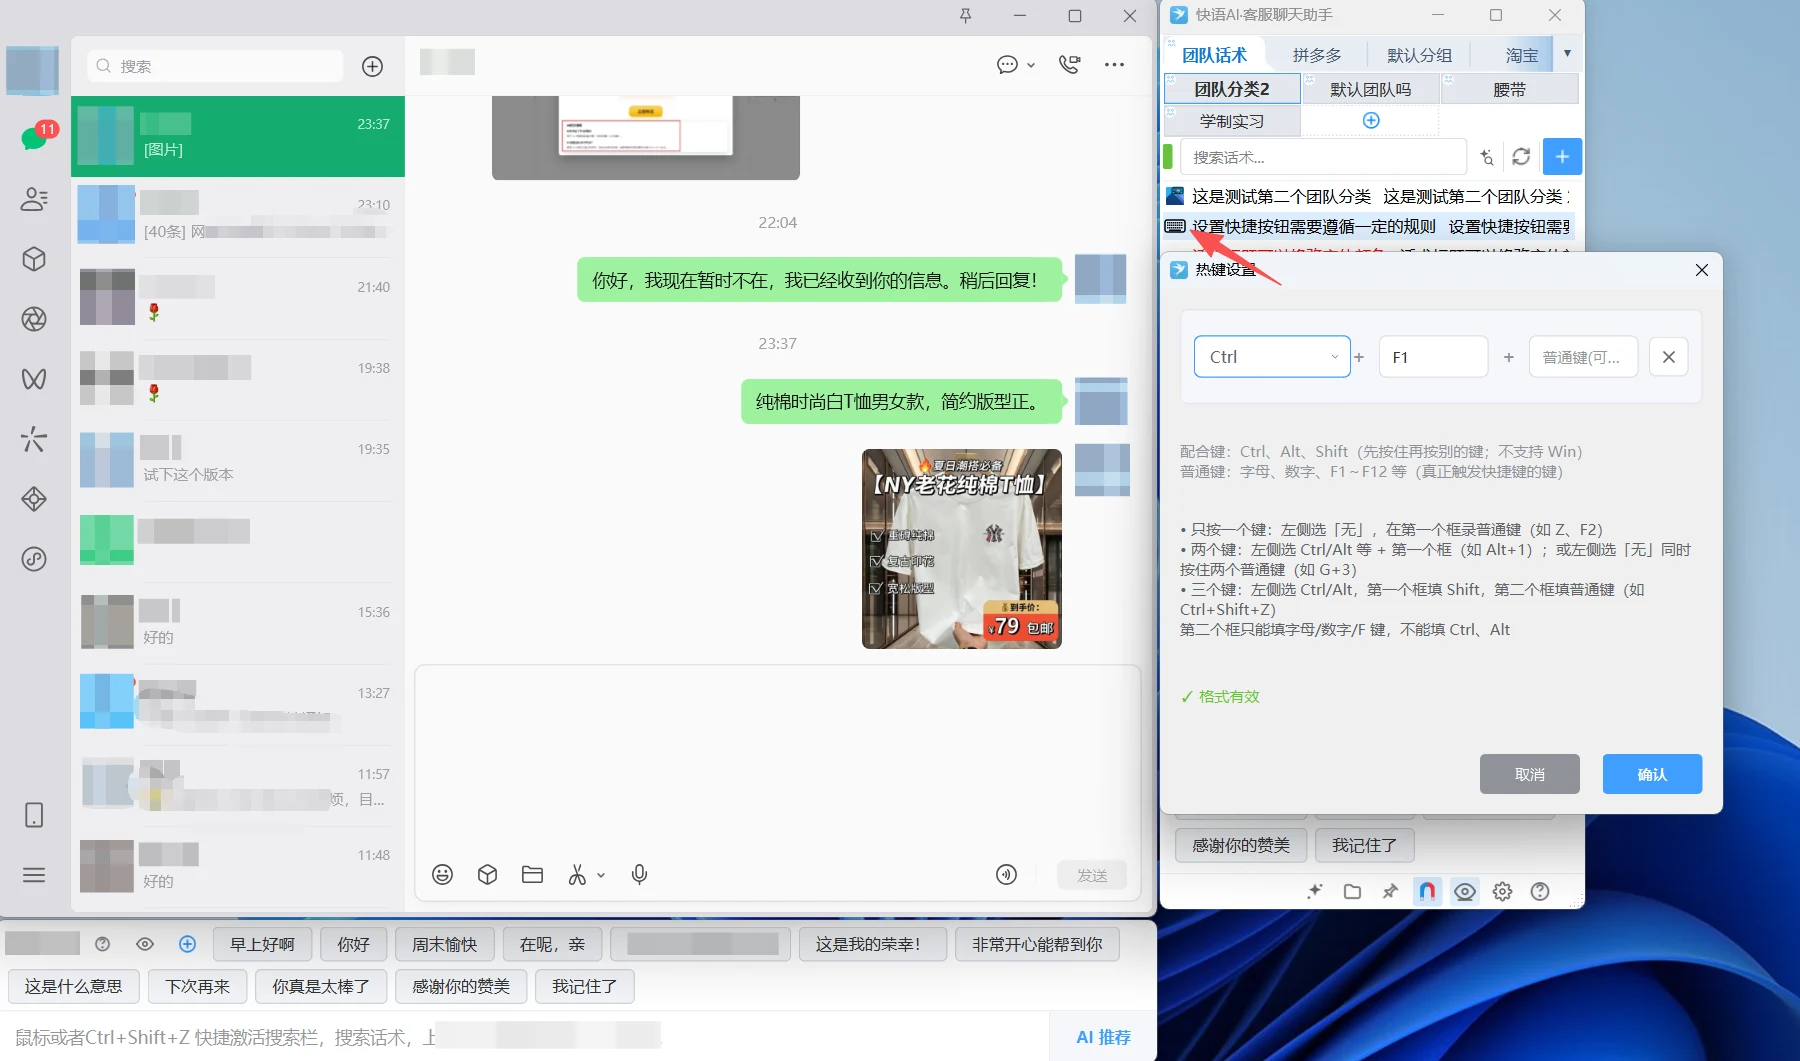
Task: Select the 学制实习 category
Action: pyautogui.click(x=1232, y=121)
